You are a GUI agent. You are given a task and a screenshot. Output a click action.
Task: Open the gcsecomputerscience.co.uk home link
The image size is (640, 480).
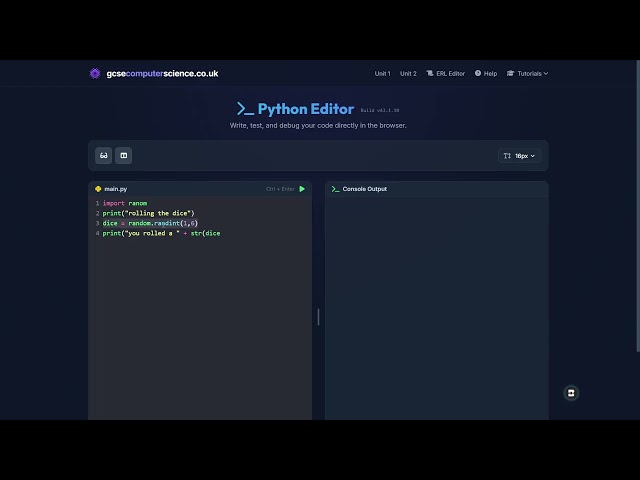(x=162, y=73)
